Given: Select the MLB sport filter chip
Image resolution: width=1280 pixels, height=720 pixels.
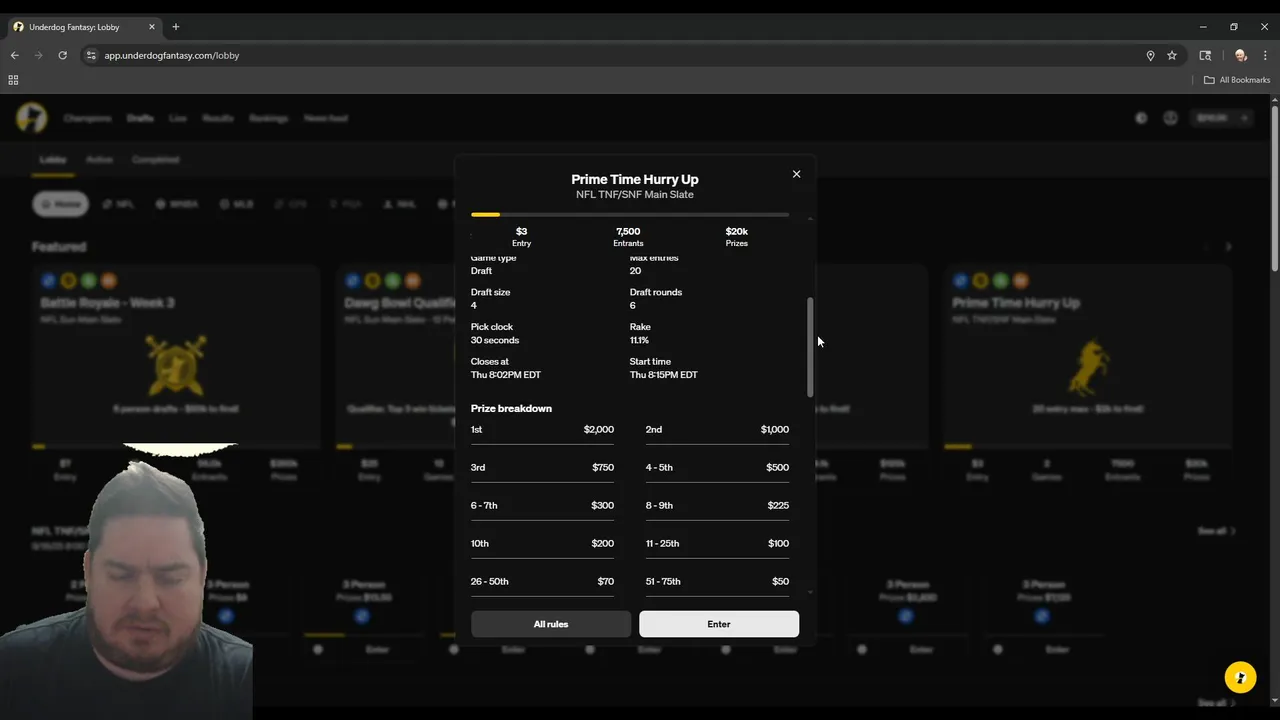Looking at the screenshot, I should point(237,204).
